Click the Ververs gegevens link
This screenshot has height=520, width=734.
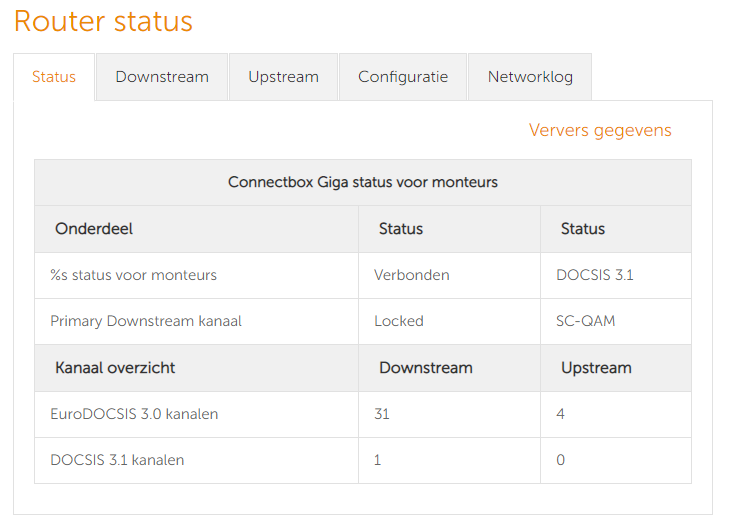click(x=600, y=131)
